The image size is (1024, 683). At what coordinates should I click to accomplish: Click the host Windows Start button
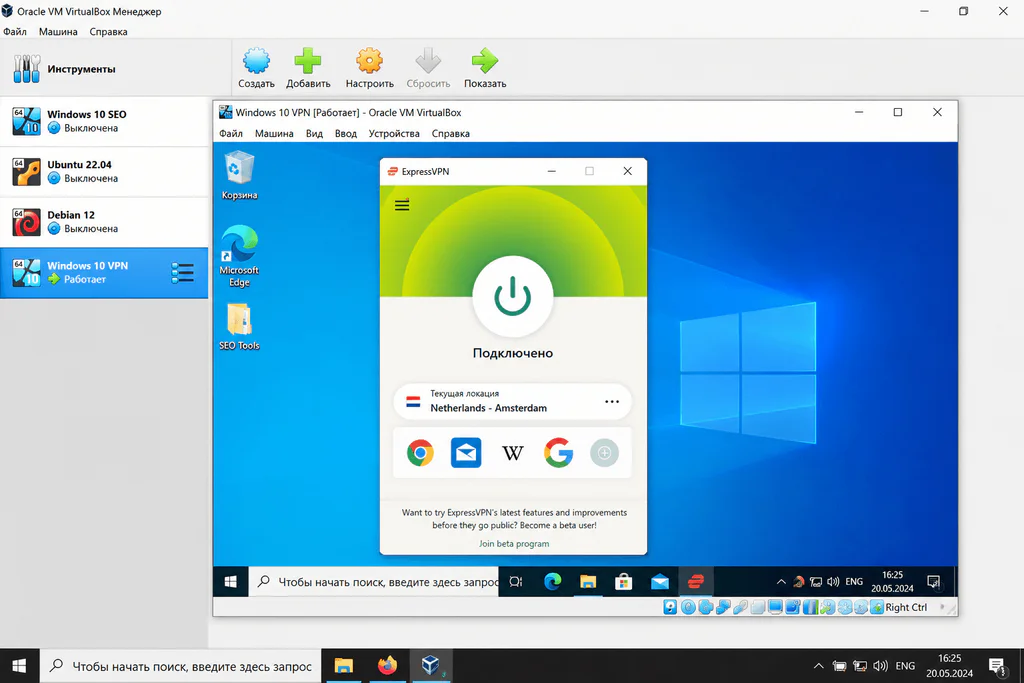[19, 666]
